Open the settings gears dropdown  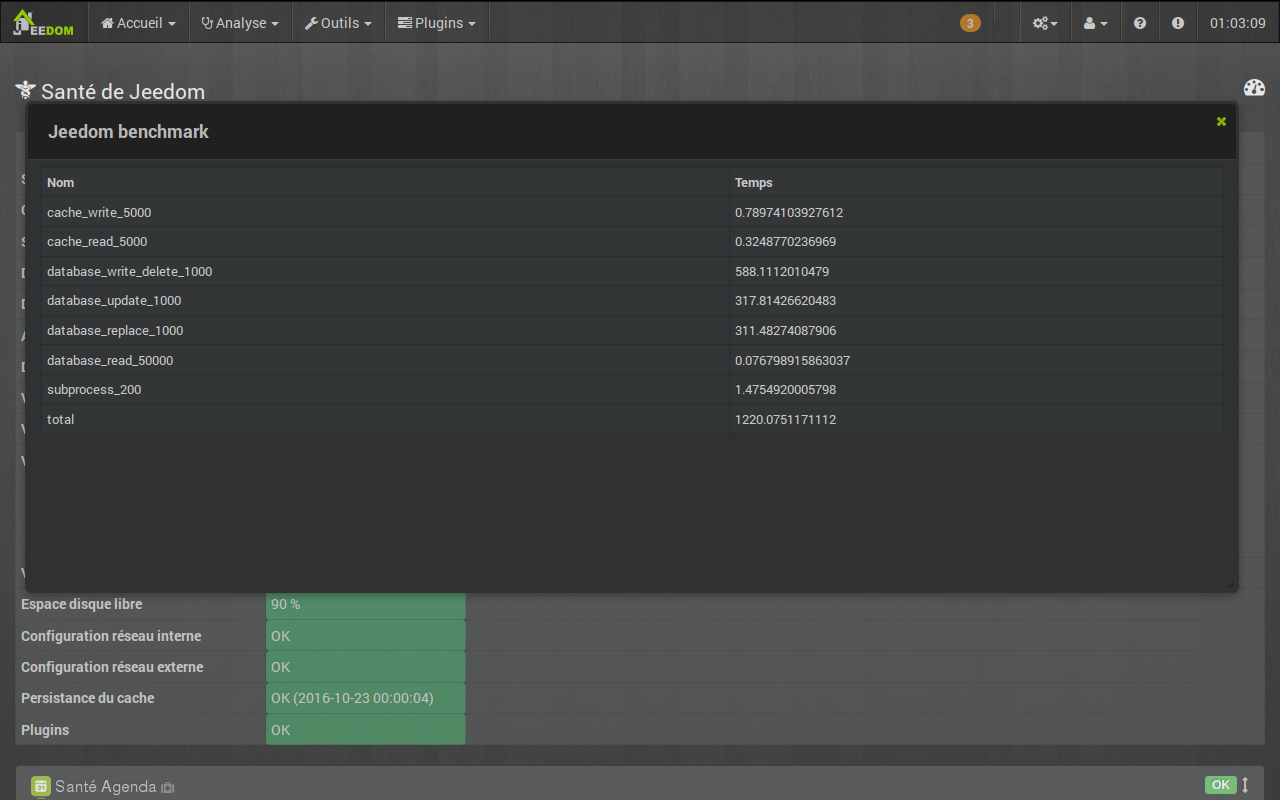(x=1046, y=23)
